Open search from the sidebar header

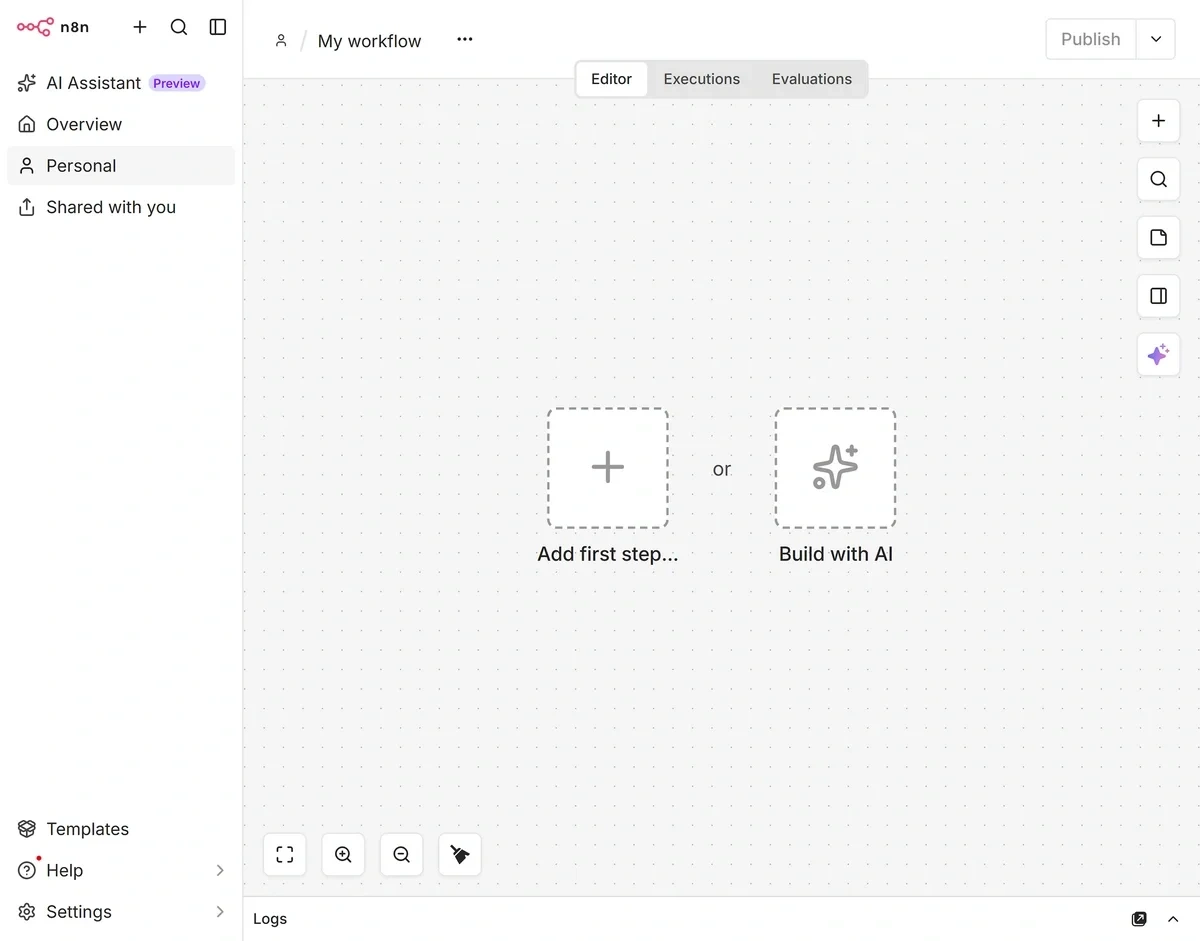(179, 27)
